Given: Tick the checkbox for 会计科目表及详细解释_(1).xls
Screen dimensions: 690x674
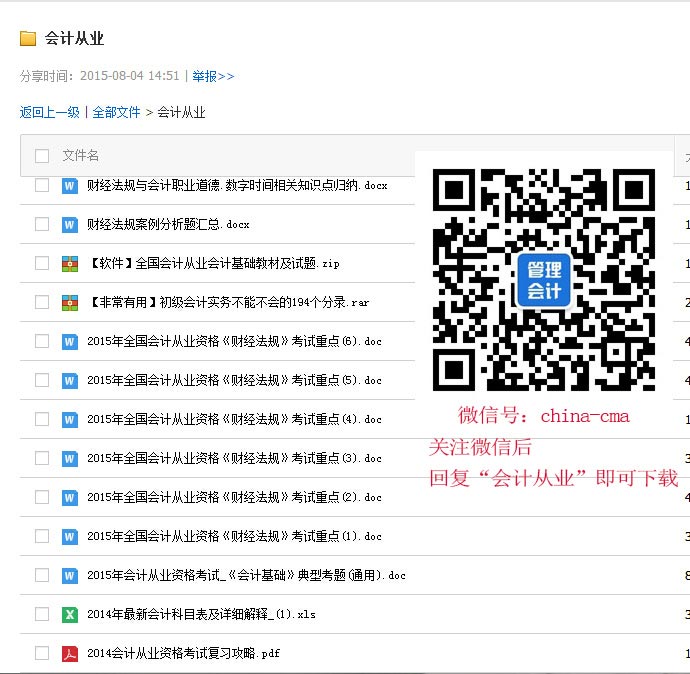Looking at the screenshot, I should pos(42,614).
